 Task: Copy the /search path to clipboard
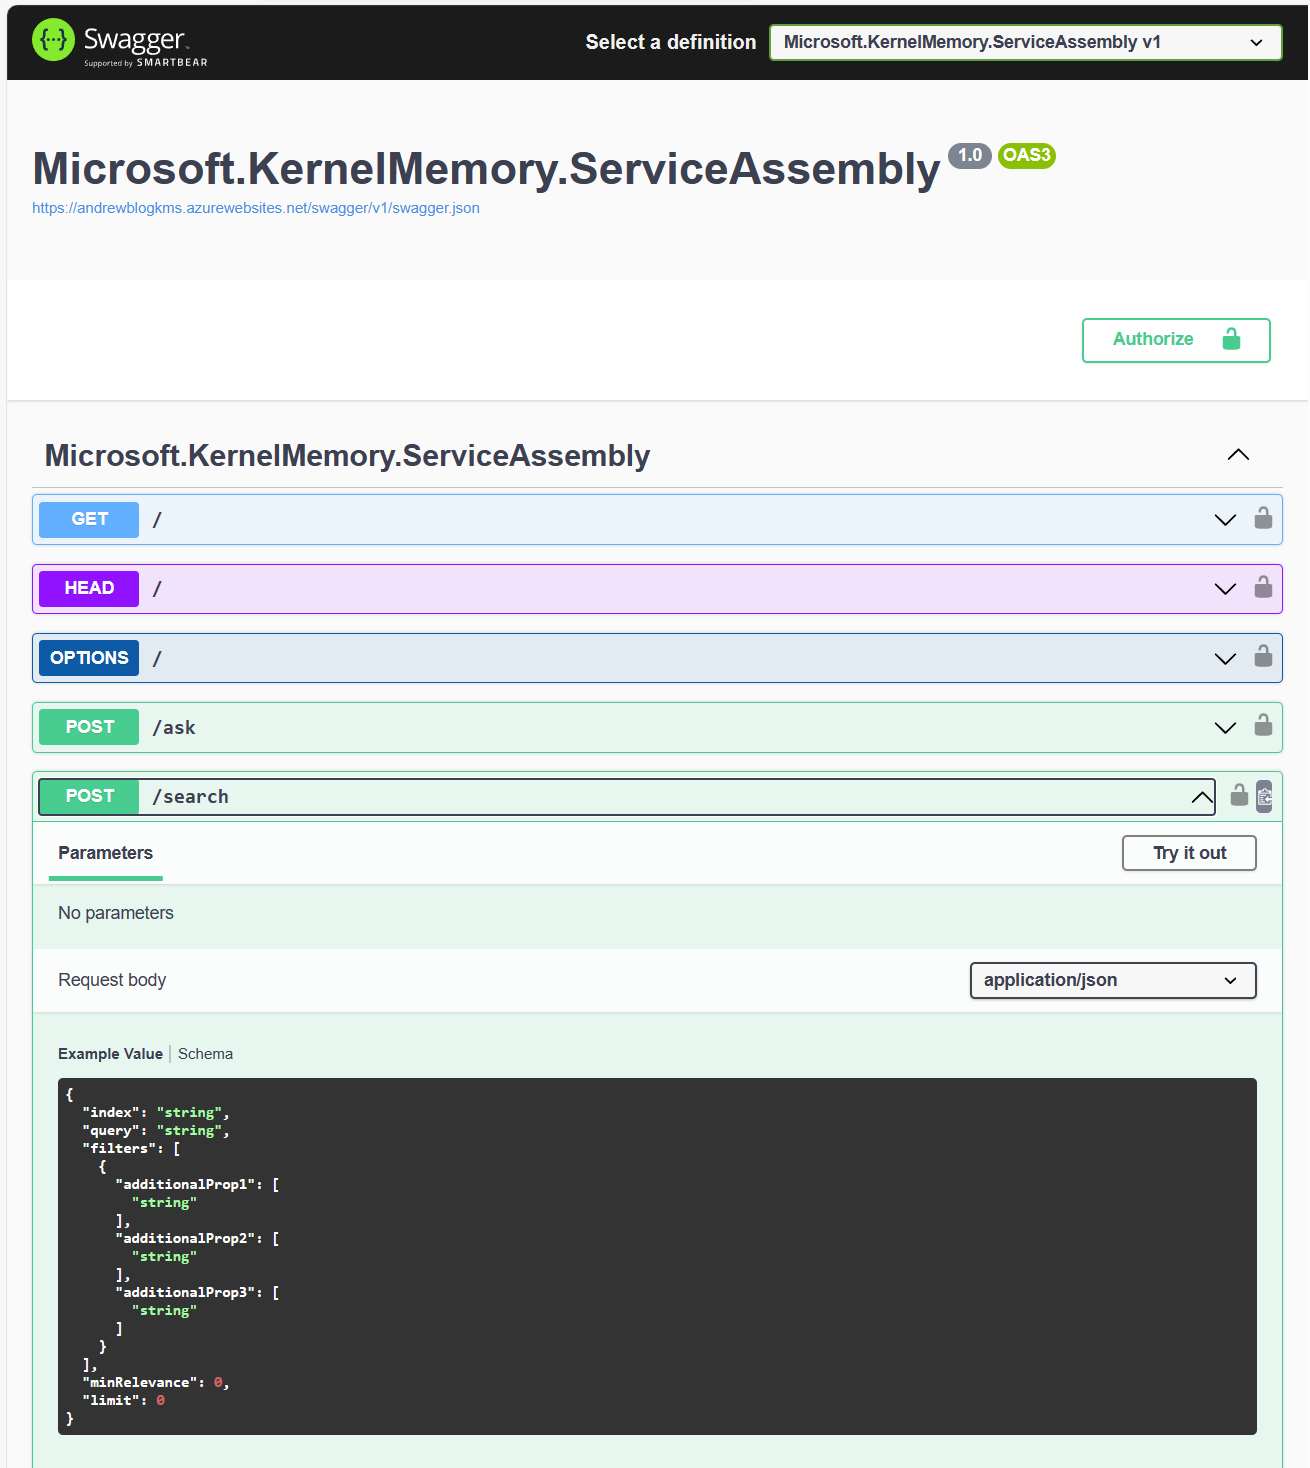click(x=1264, y=796)
